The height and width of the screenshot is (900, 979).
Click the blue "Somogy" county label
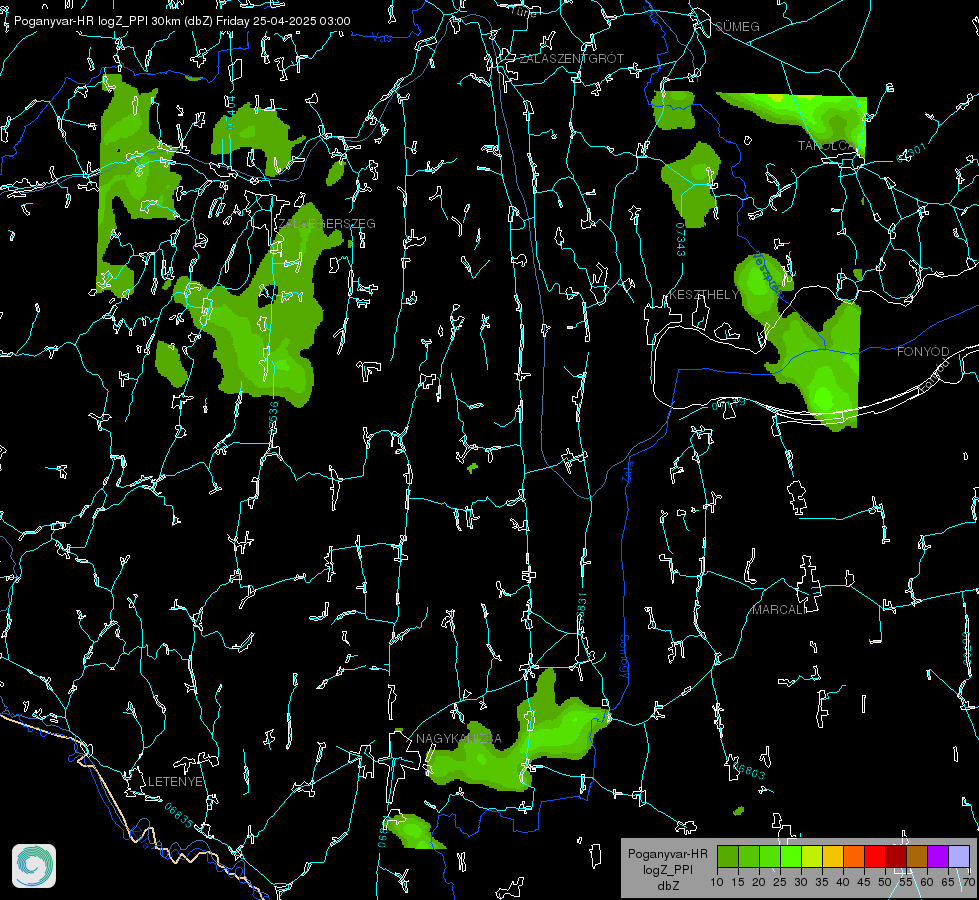click(624, 657)
